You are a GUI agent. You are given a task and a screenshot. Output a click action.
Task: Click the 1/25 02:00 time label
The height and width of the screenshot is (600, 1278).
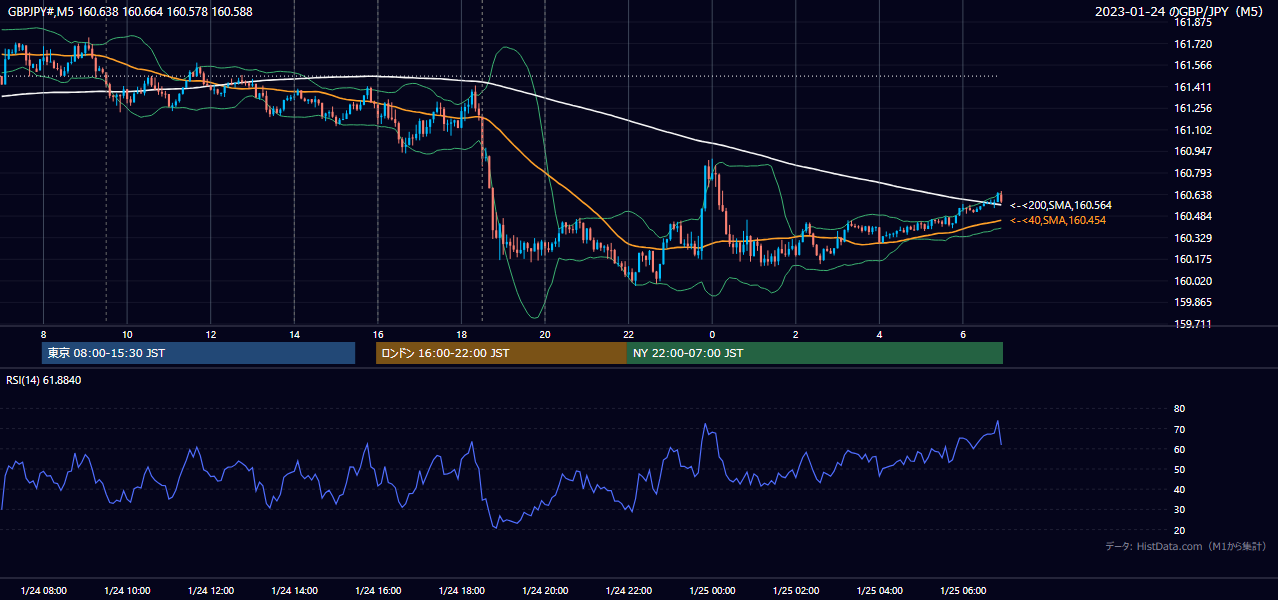click(796, 591)
